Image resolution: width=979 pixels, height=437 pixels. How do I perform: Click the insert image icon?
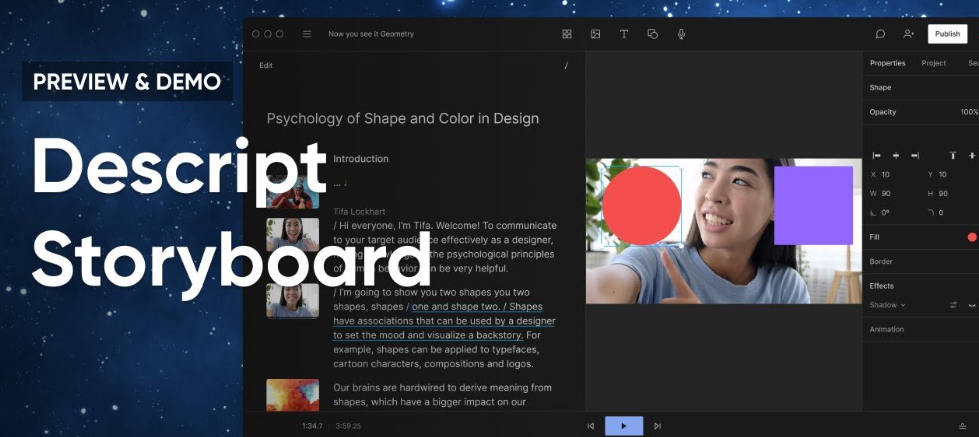coord(595,34)
